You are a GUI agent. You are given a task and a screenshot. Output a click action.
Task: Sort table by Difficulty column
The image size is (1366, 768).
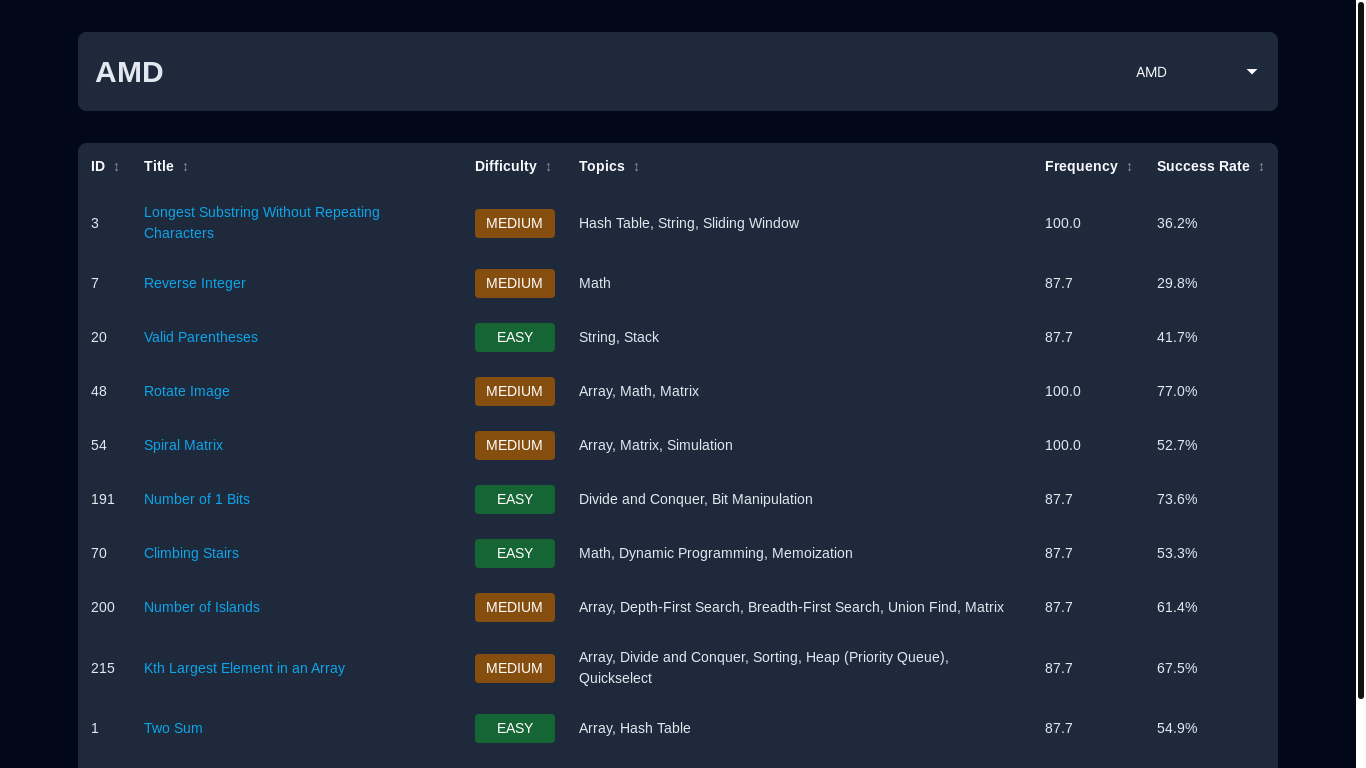coord(513,166)
